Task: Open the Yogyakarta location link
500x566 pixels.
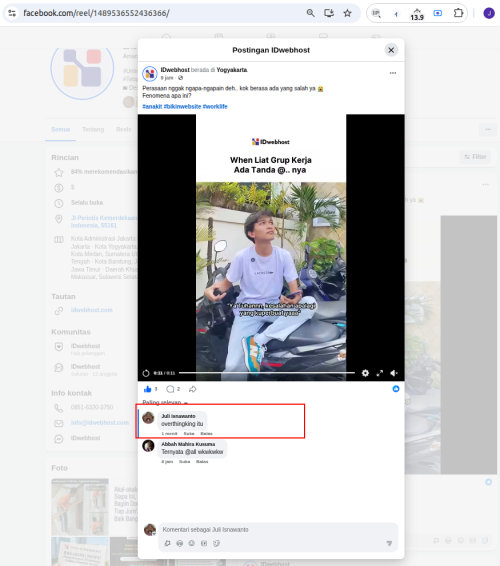Action: pos(232,70)
